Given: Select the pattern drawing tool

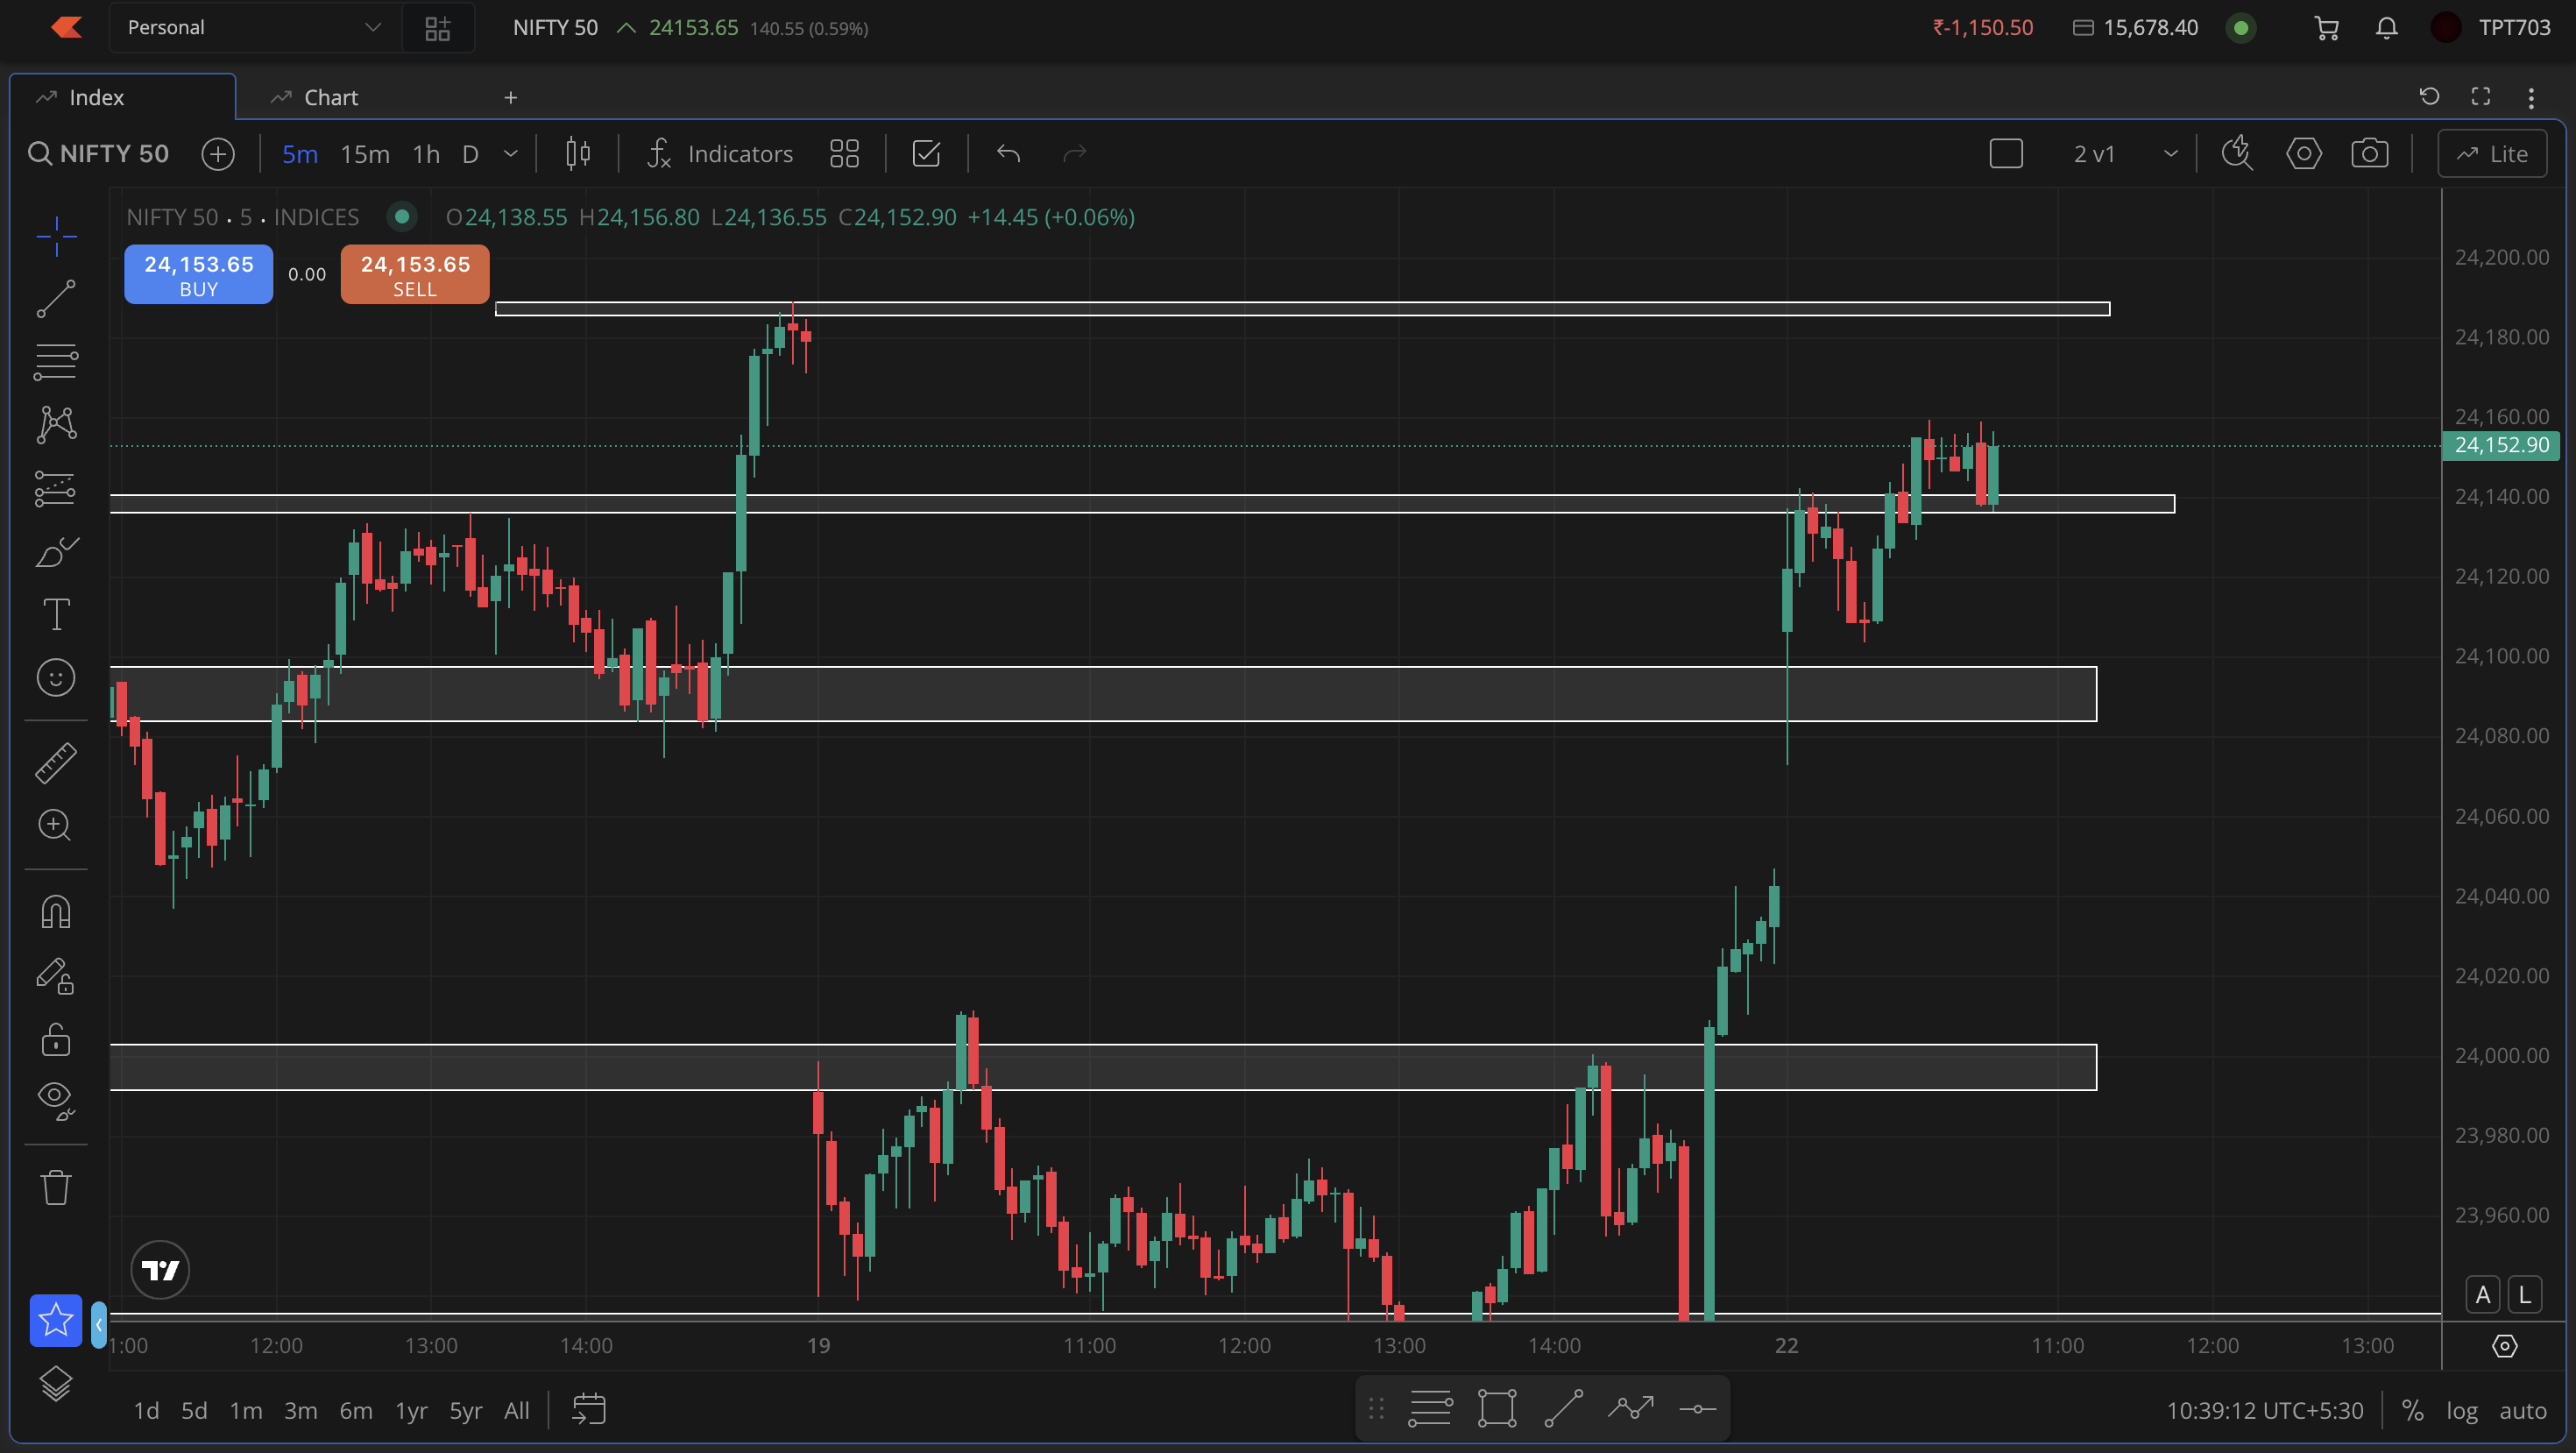Looking at the screenshot, I should point(56,425).
